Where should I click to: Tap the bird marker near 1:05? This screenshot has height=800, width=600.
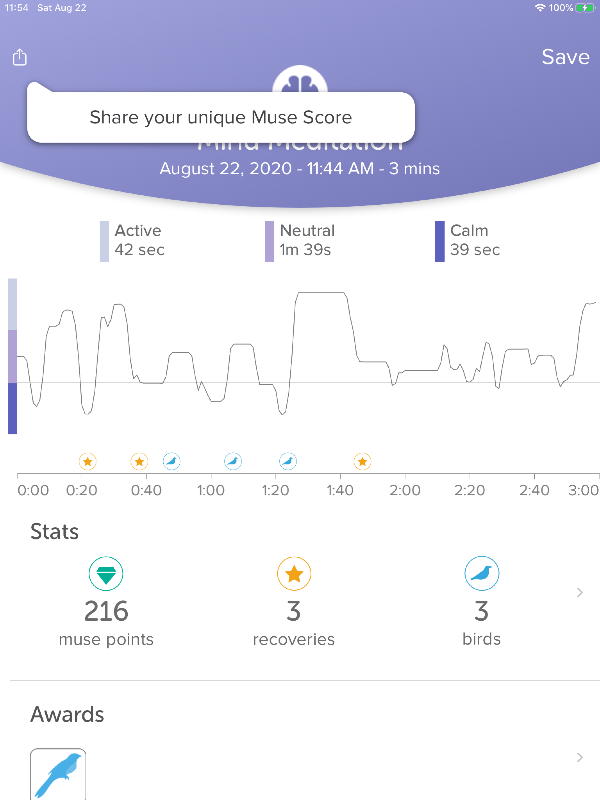(x=233, y=461)
